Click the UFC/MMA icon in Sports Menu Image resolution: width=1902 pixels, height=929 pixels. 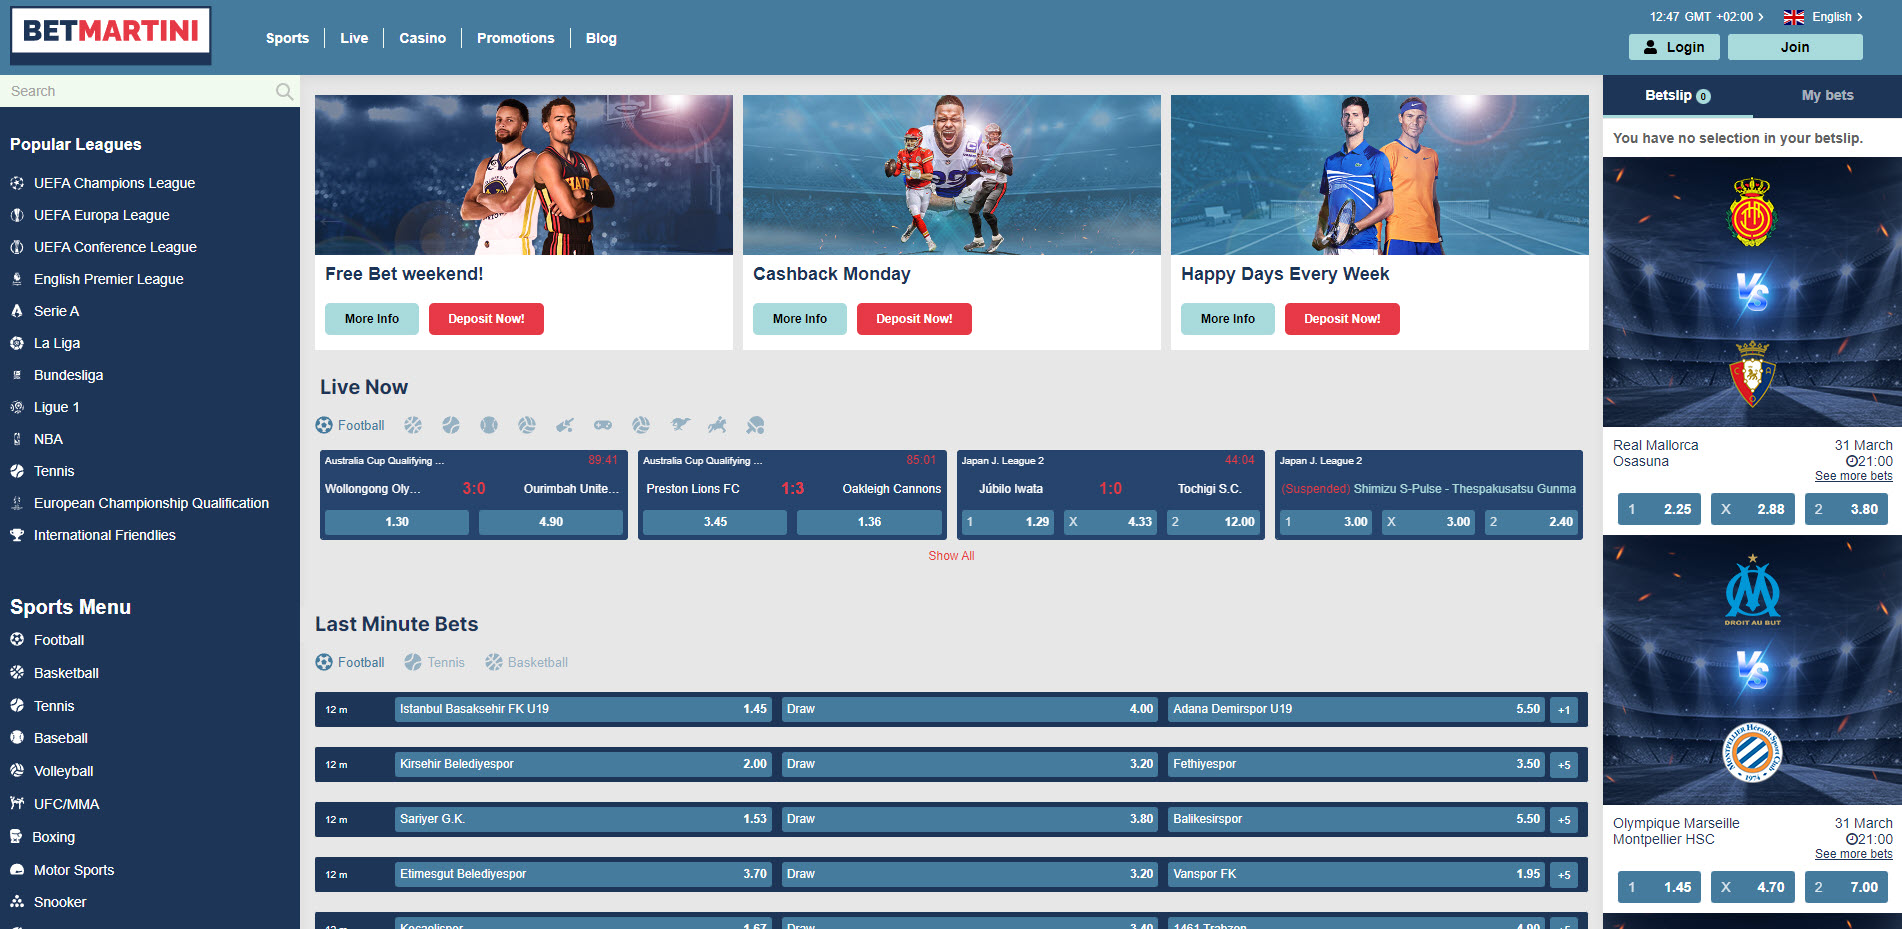17,804
